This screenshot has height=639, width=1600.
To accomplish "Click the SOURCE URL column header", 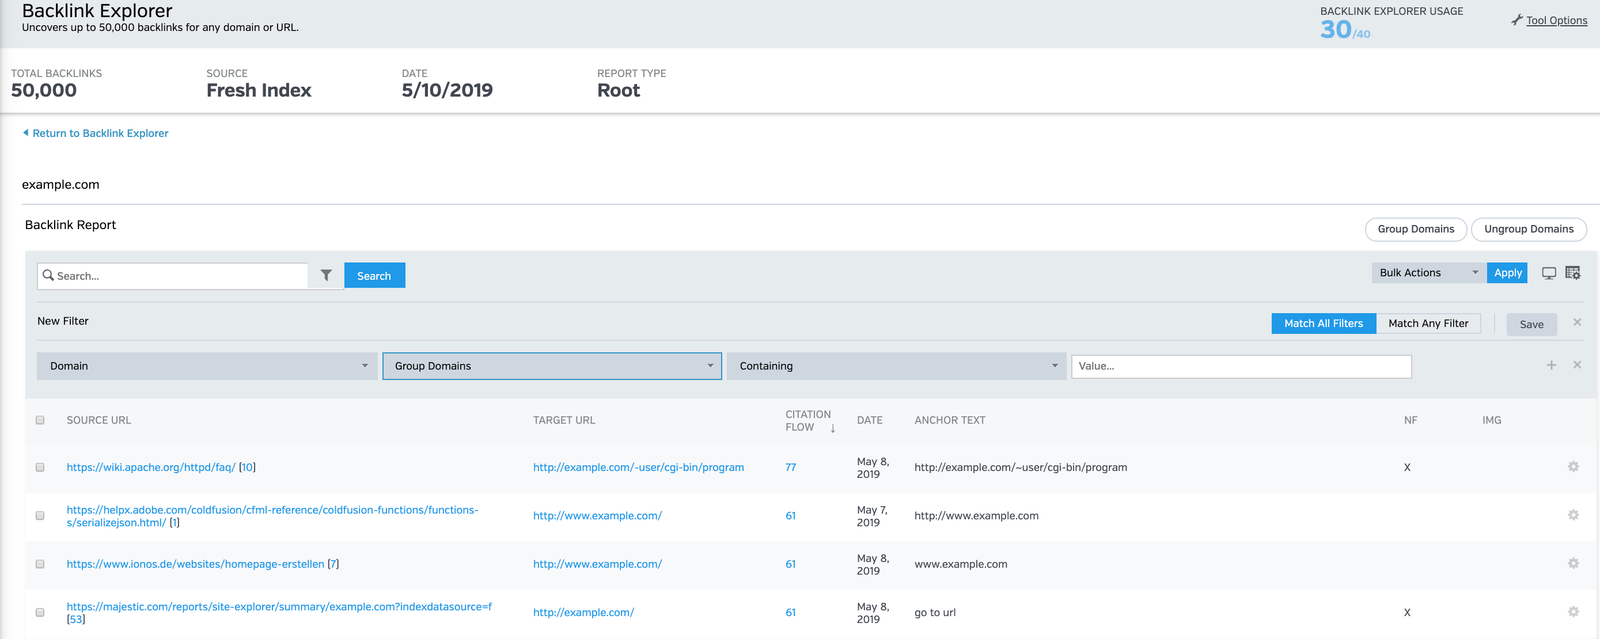I will [99, 420].
